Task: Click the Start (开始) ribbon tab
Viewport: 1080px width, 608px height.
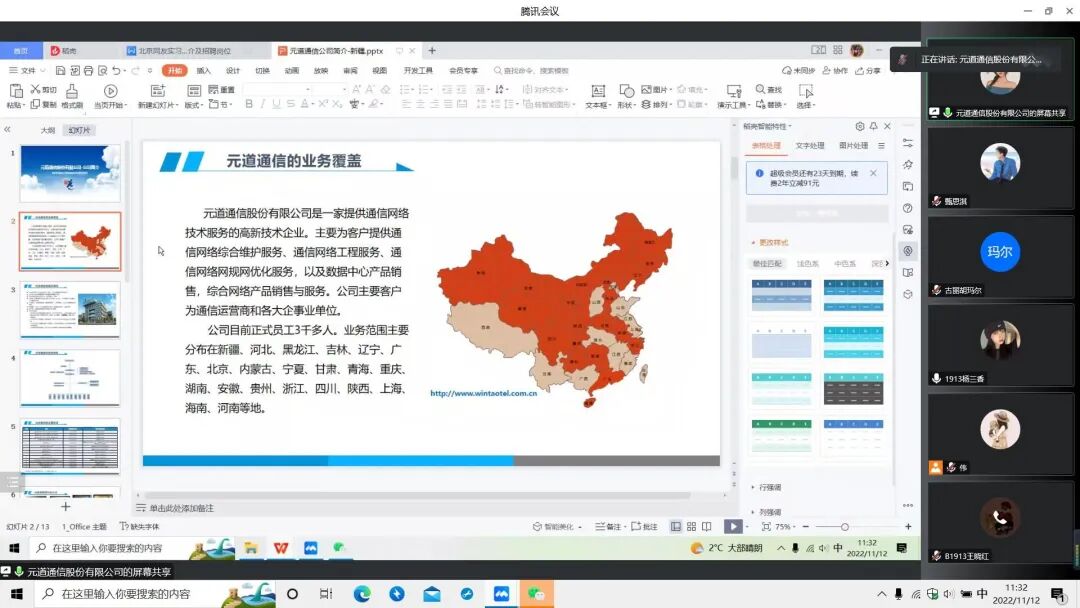Action: (174, 70)
